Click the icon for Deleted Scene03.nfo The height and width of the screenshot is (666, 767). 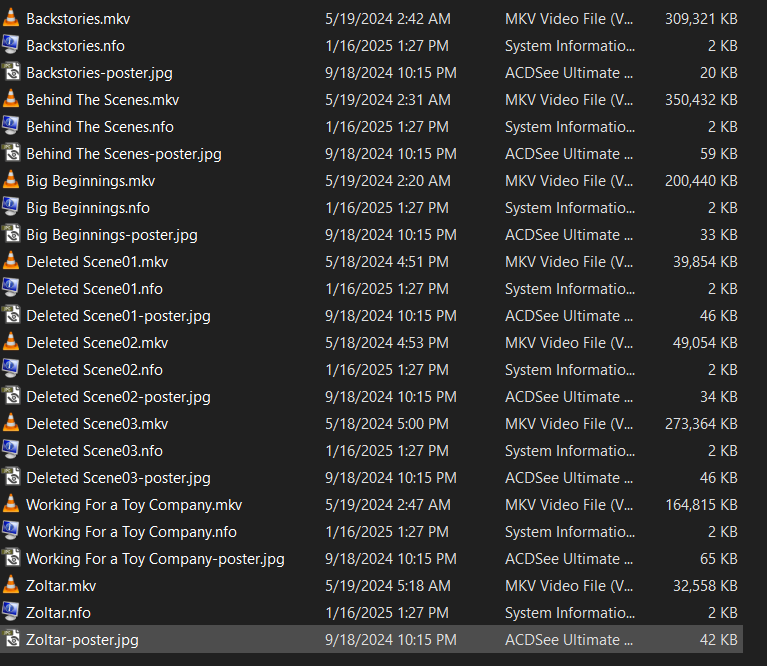click(11, 450)
